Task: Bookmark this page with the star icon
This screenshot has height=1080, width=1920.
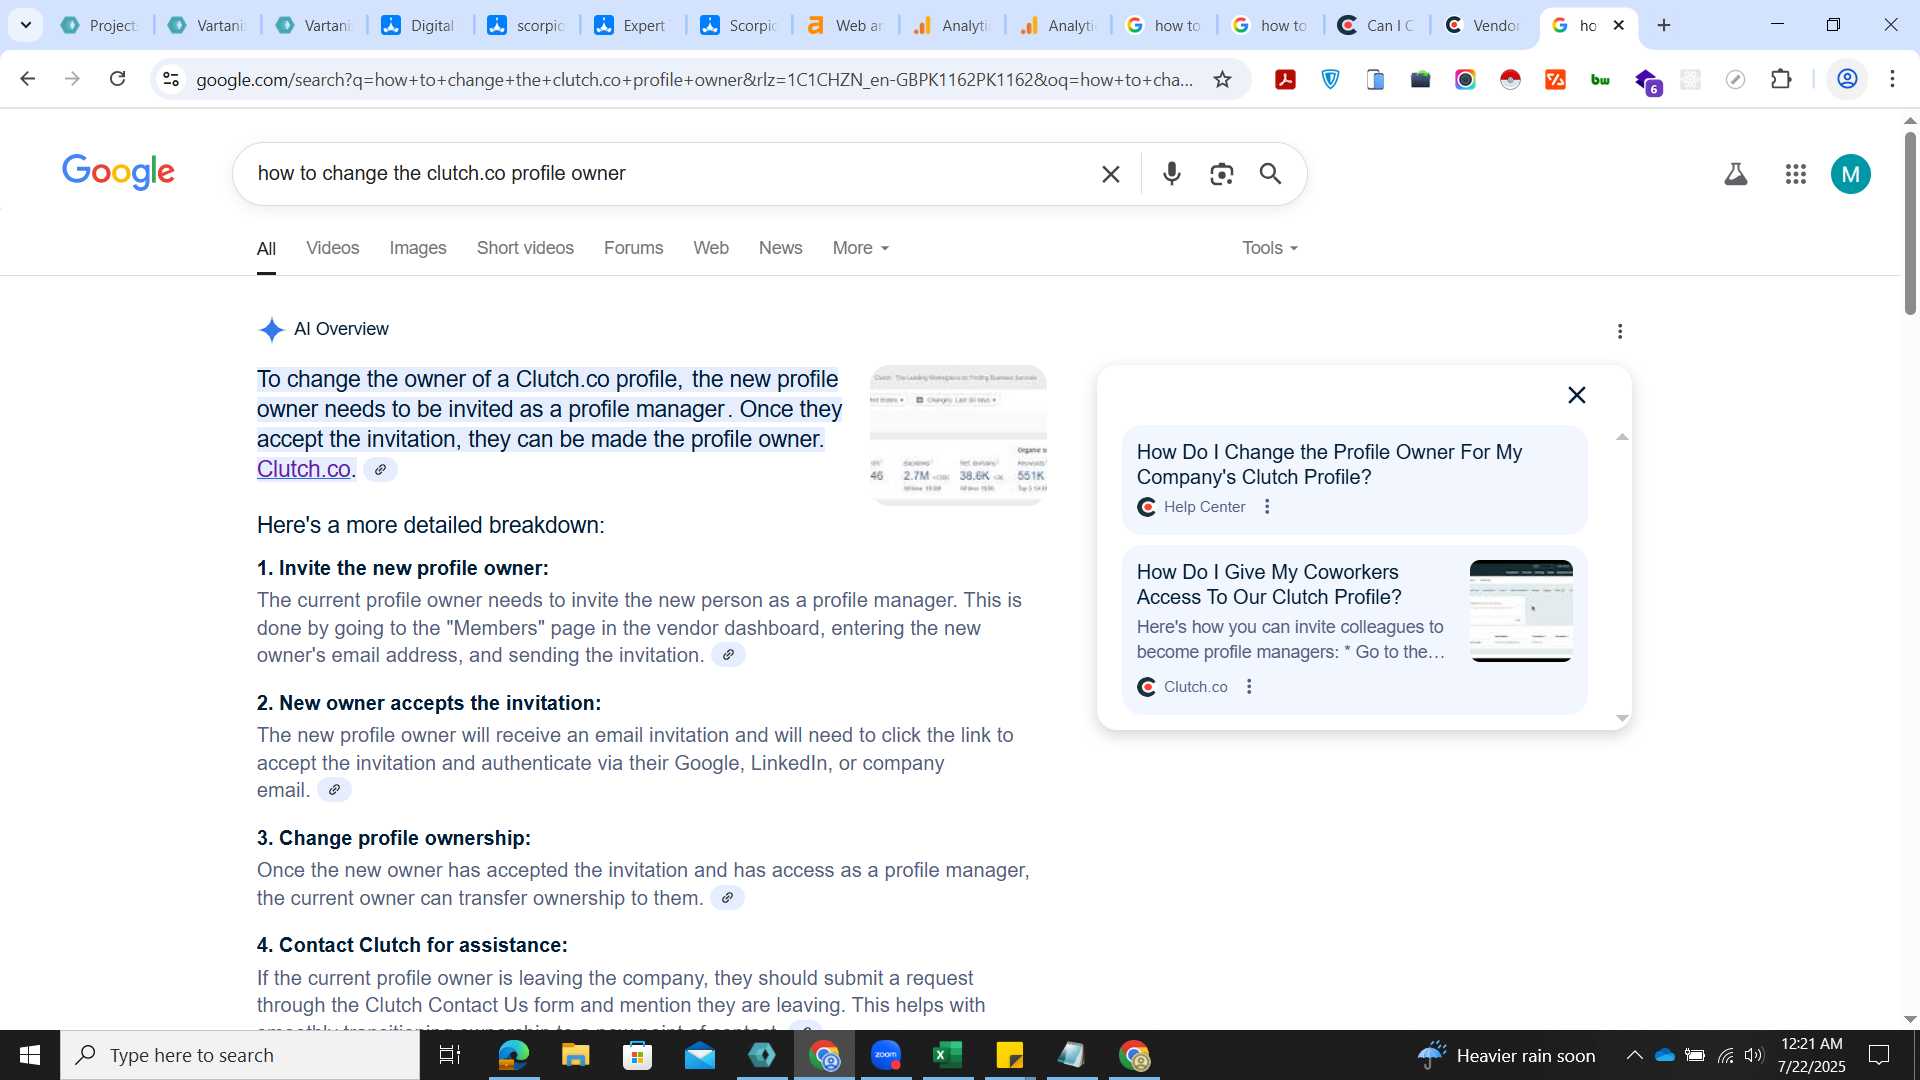Action: [1222, 79]
